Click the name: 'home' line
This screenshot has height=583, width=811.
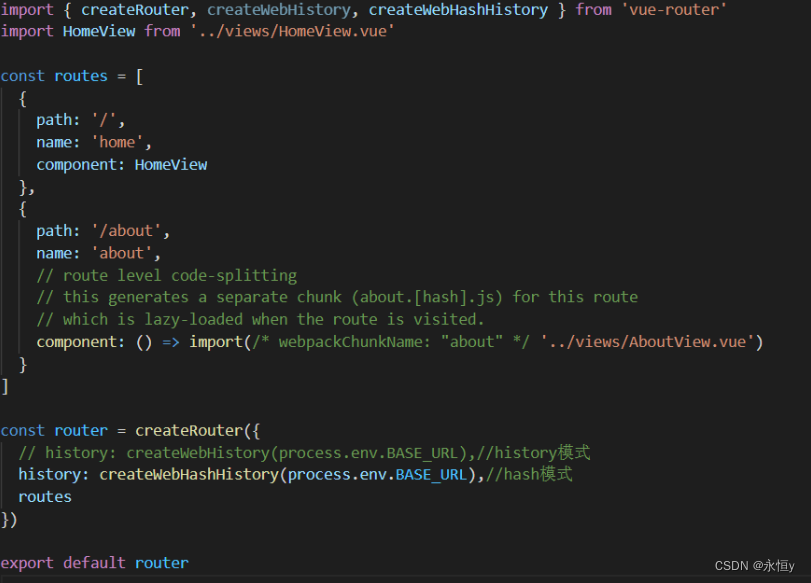click(94, 142)
